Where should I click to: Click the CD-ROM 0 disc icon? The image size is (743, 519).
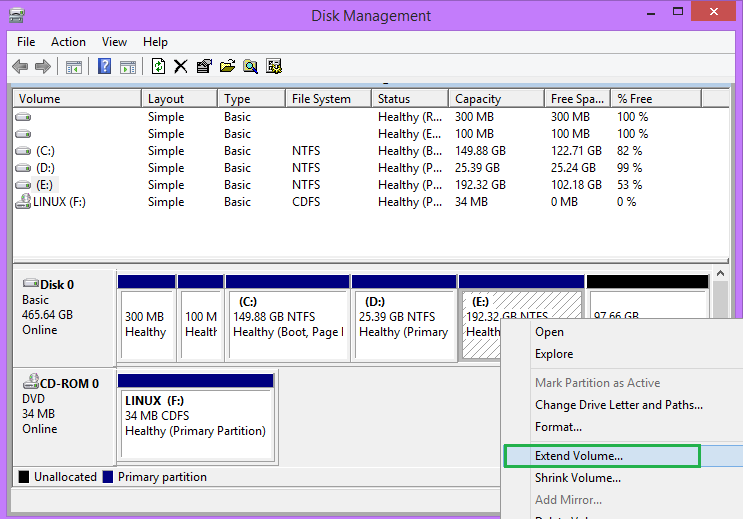[x=31, y=381]
